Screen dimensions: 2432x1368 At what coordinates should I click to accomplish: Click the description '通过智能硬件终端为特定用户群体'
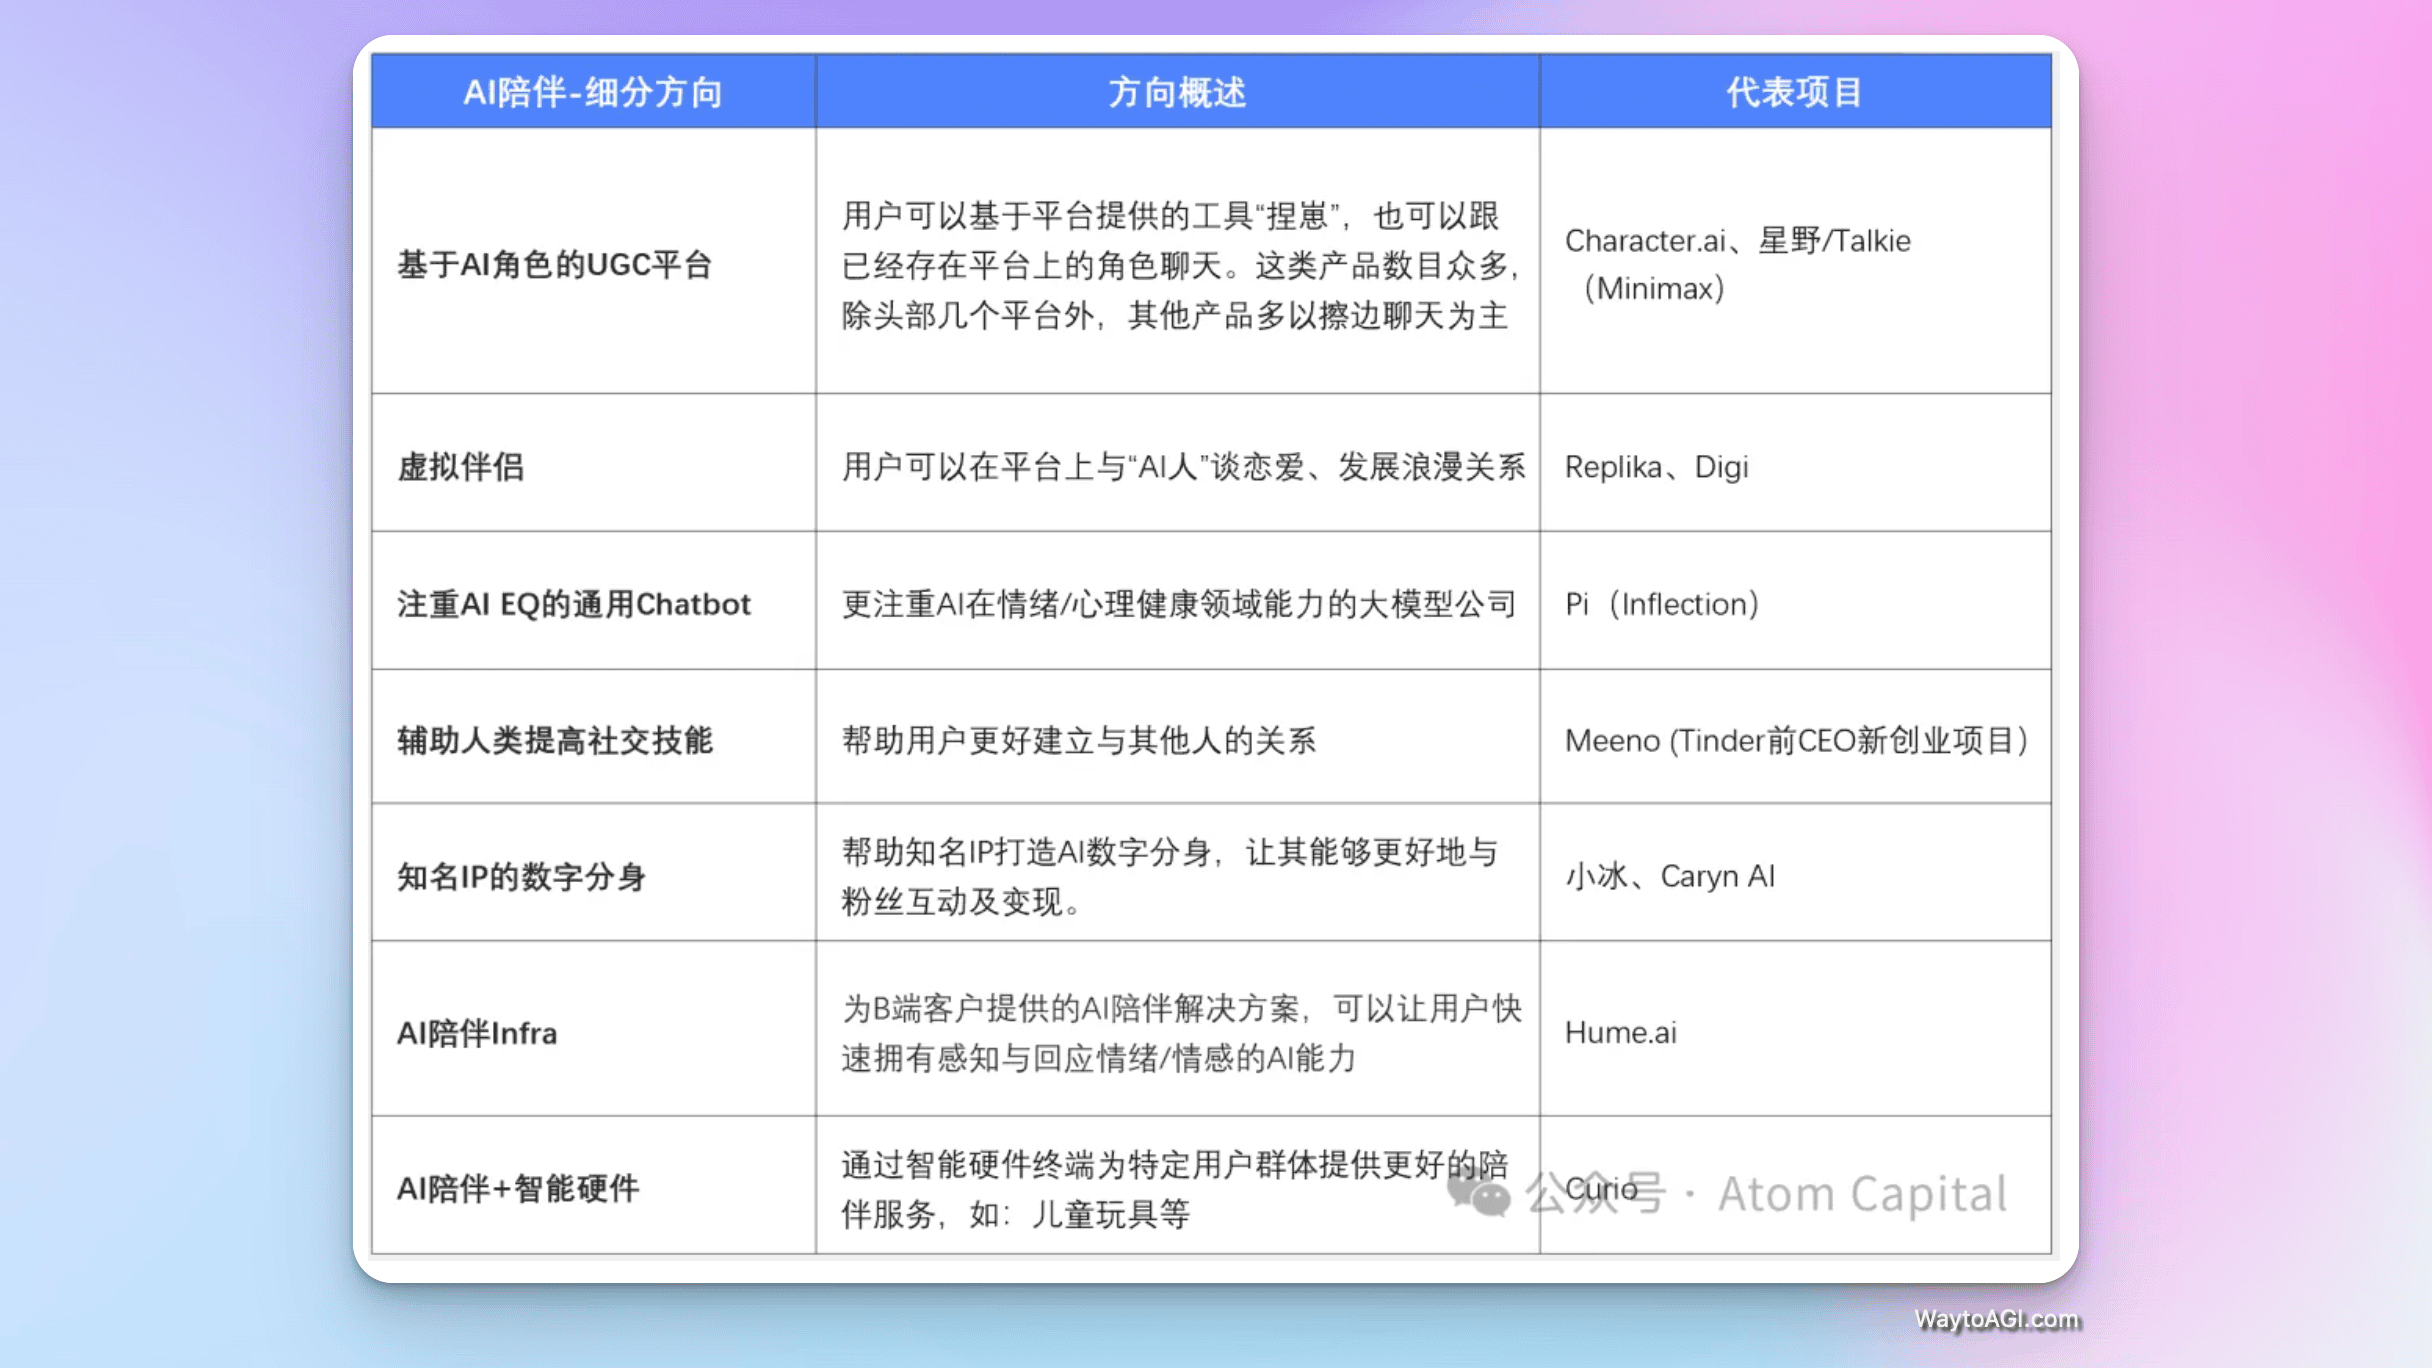click(x=1174, y=1189)
